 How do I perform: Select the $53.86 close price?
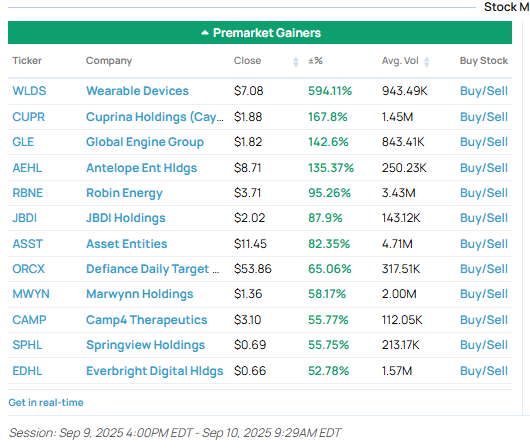[252, 269]
